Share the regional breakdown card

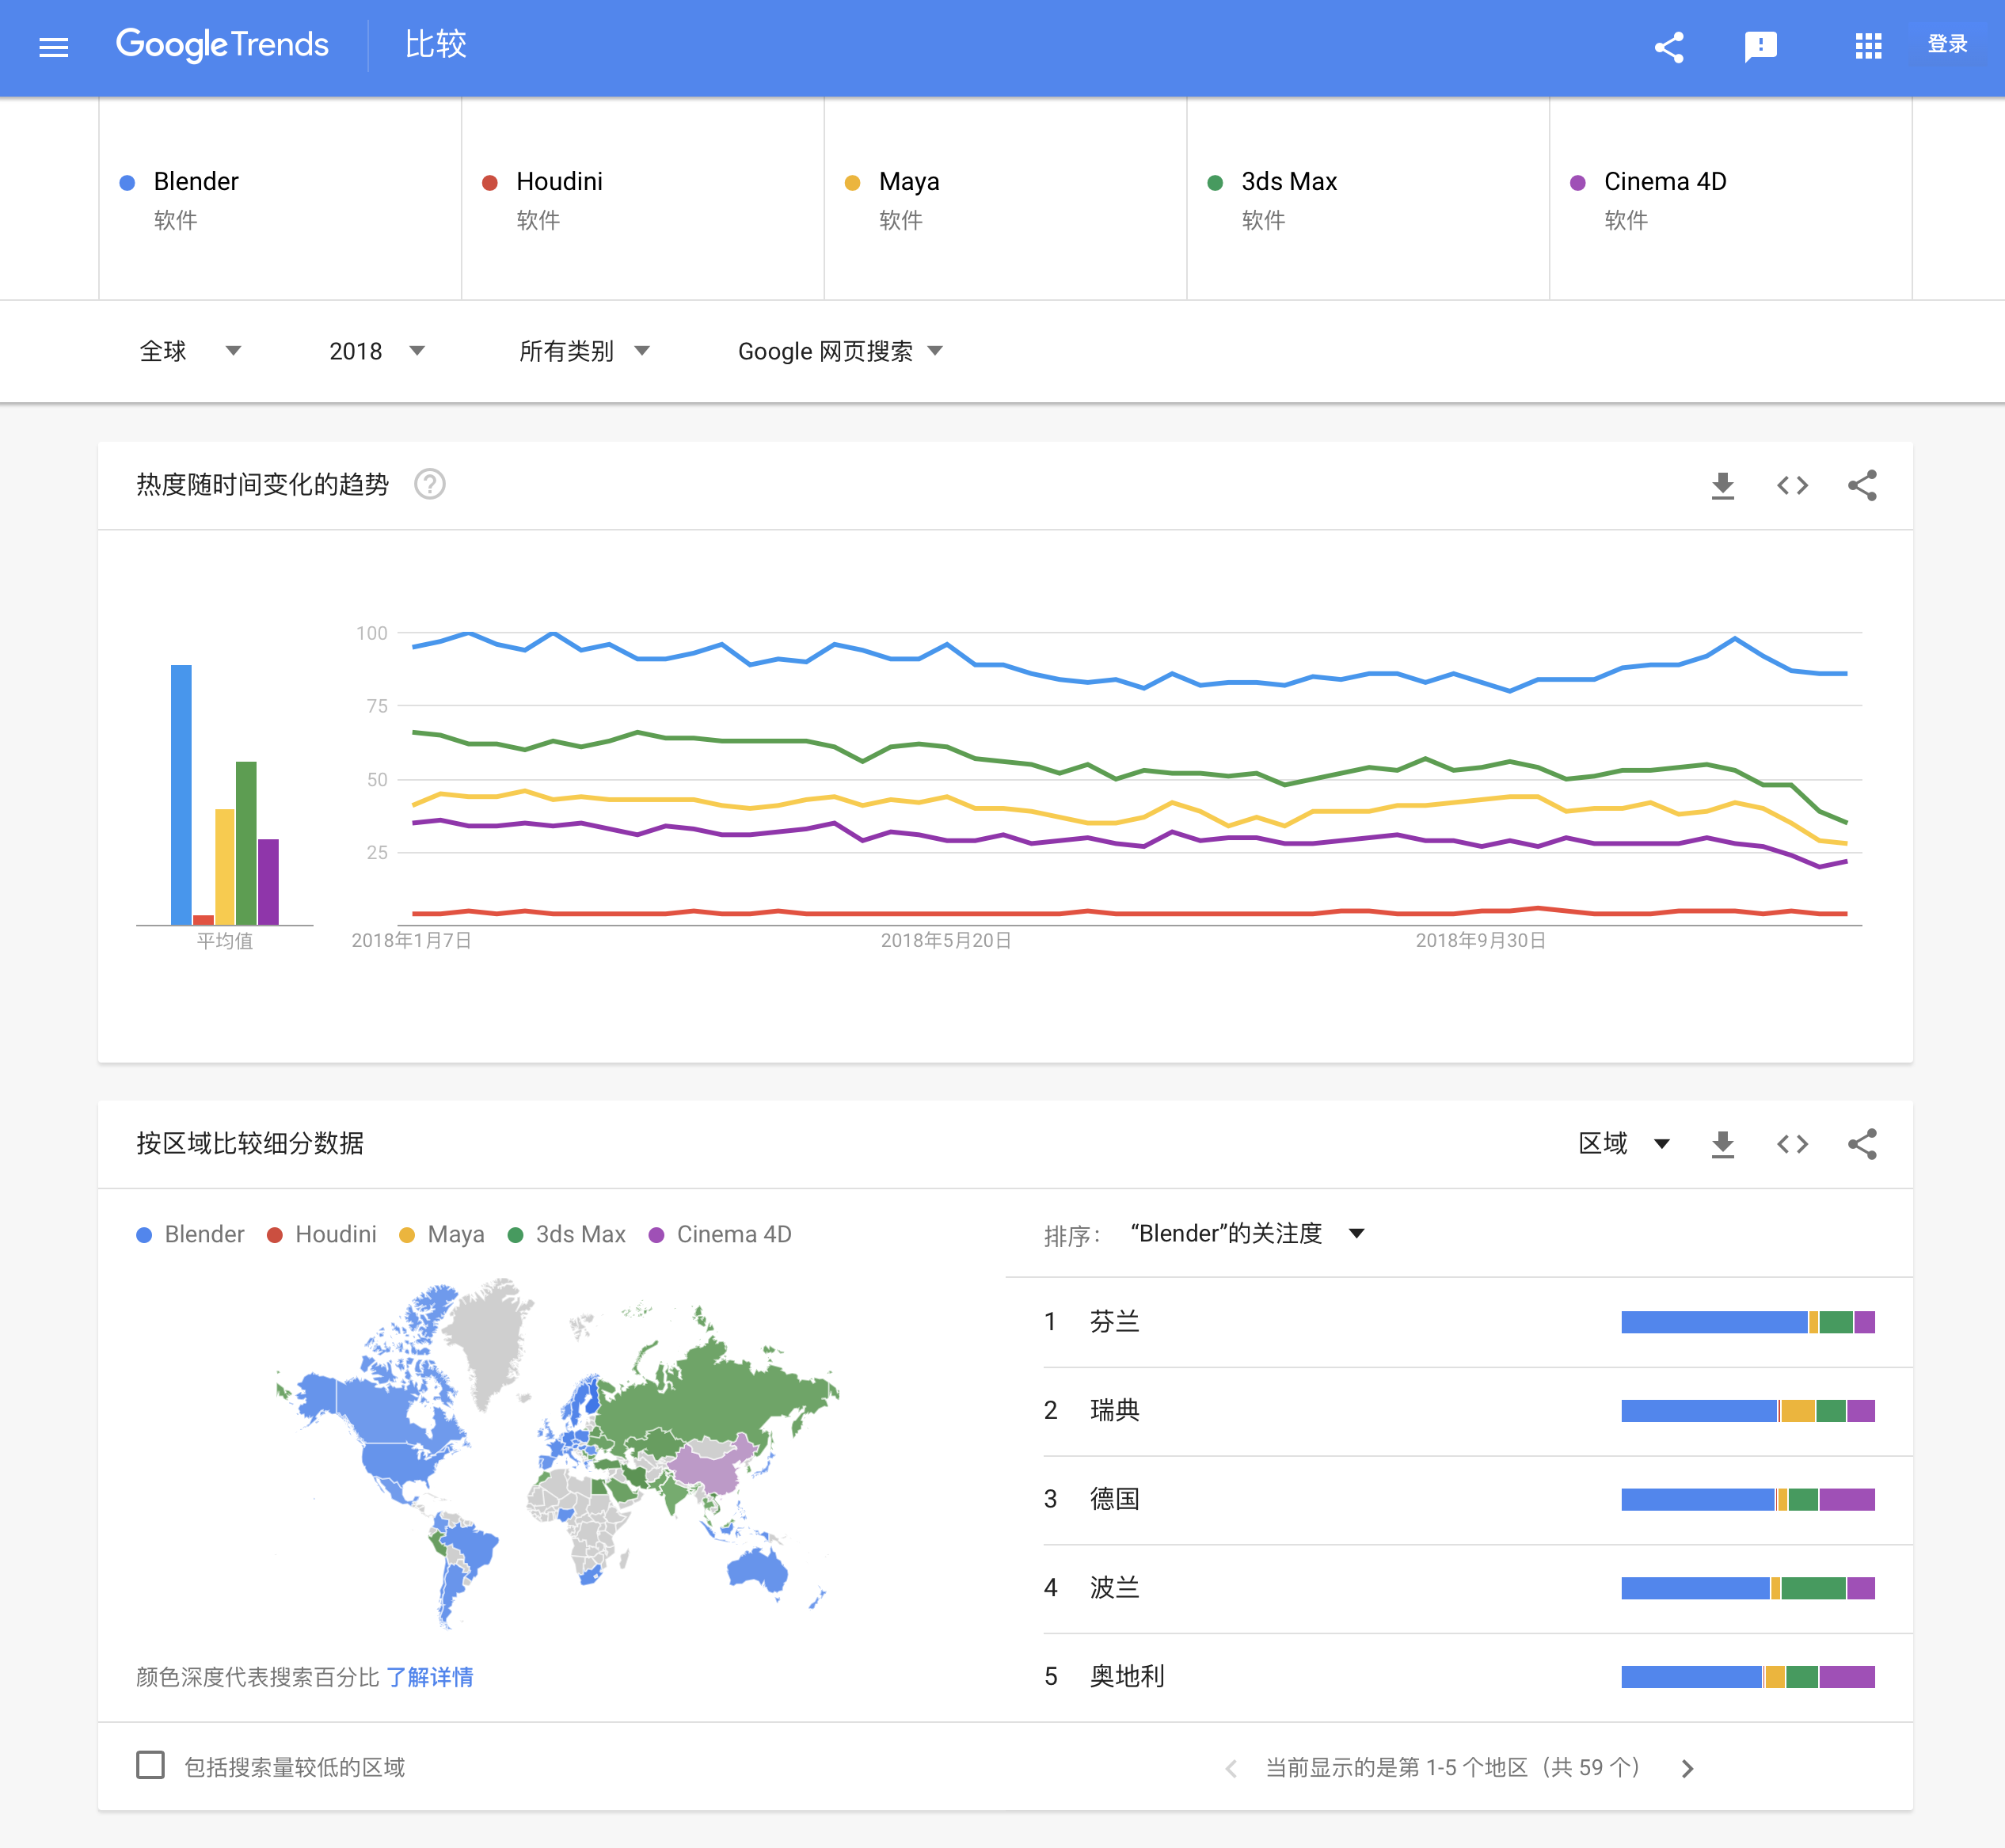click(1862, 1144)
